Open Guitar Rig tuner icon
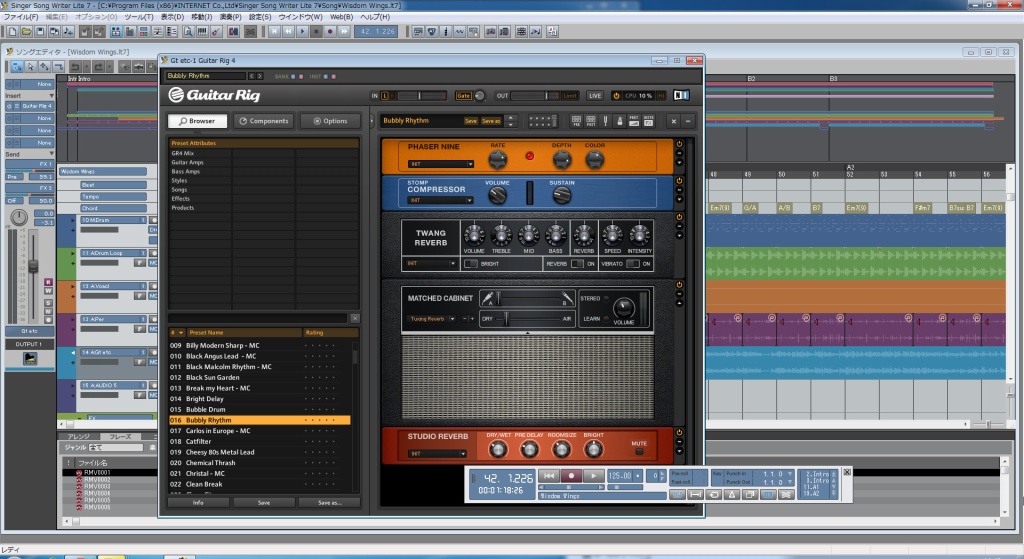 pyautogui.click(x=605, y=121)
